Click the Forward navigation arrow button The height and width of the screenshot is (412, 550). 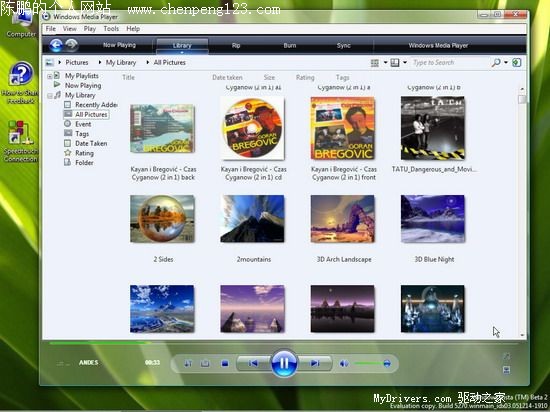pos(72,44)
